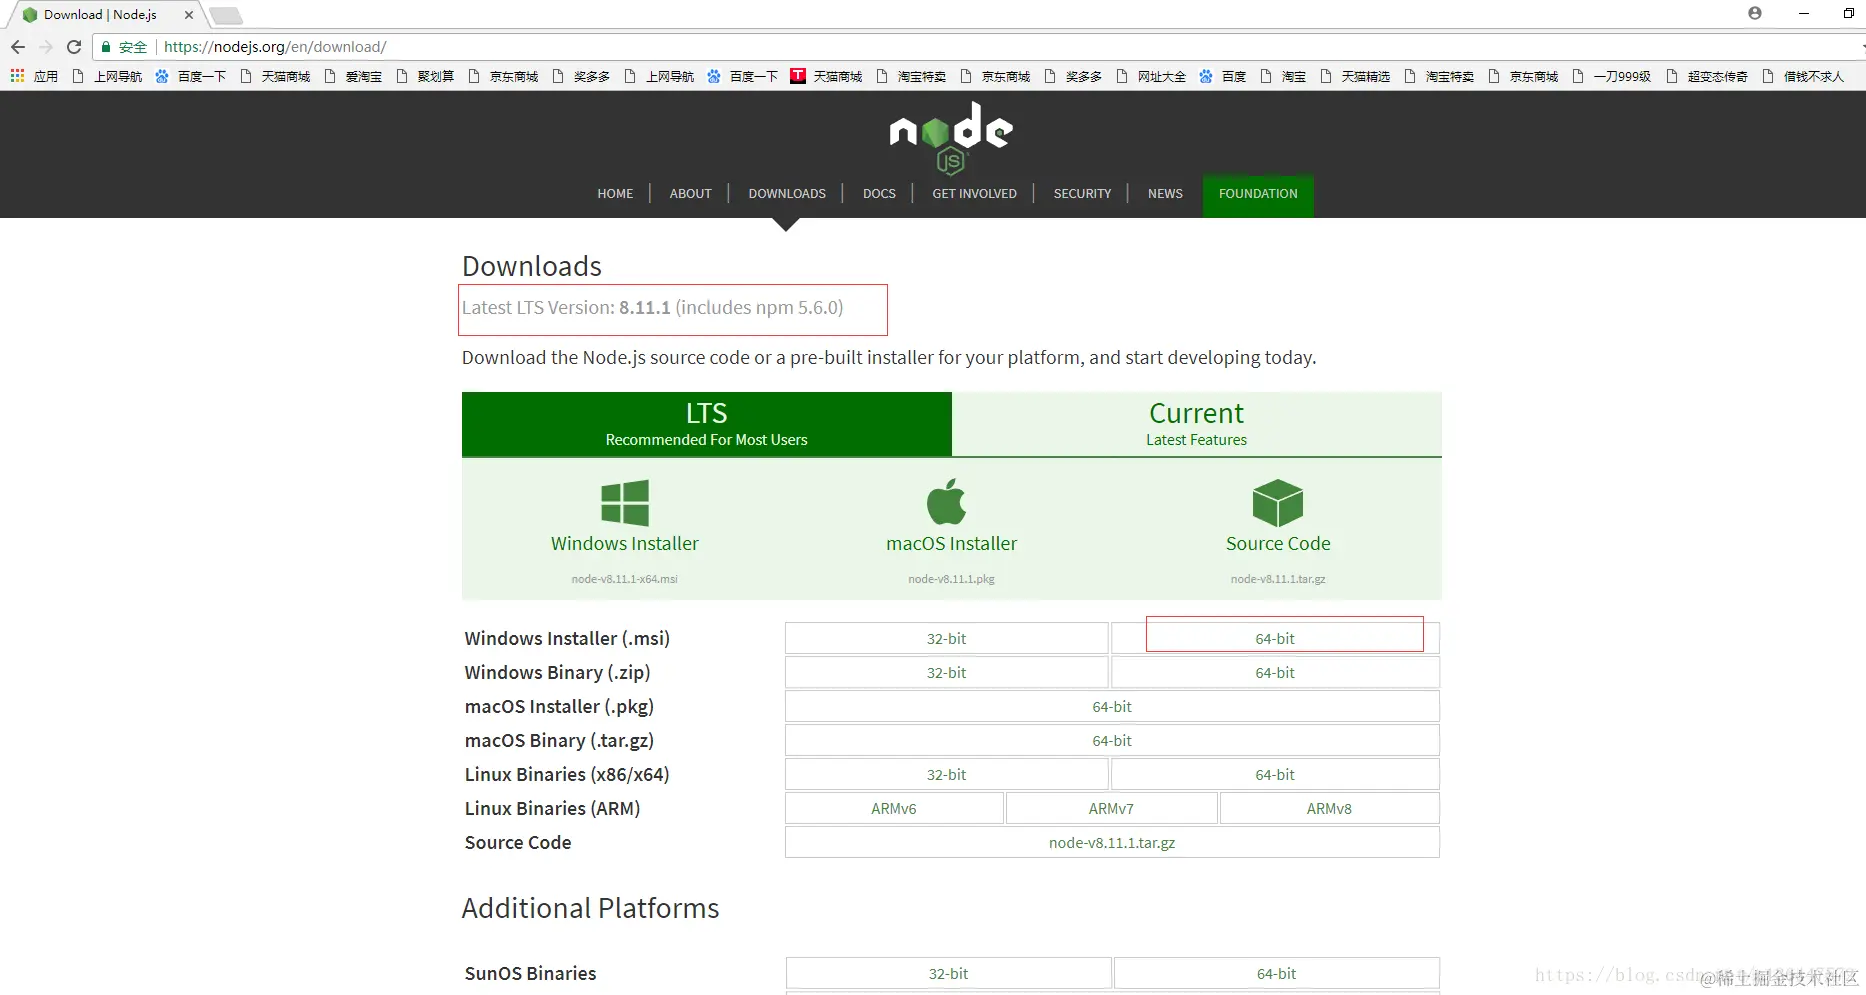Open GET INVOLVED navigation item
This screenshot has width=1866, height=995.
tap(974, 194)
